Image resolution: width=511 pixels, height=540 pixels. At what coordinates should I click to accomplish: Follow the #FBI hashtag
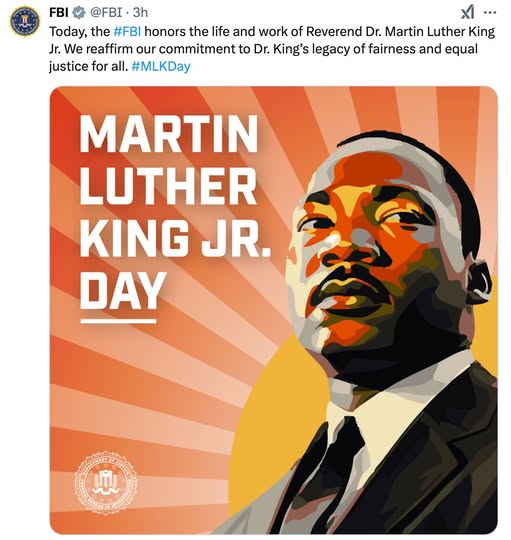(x=127, y=32)
